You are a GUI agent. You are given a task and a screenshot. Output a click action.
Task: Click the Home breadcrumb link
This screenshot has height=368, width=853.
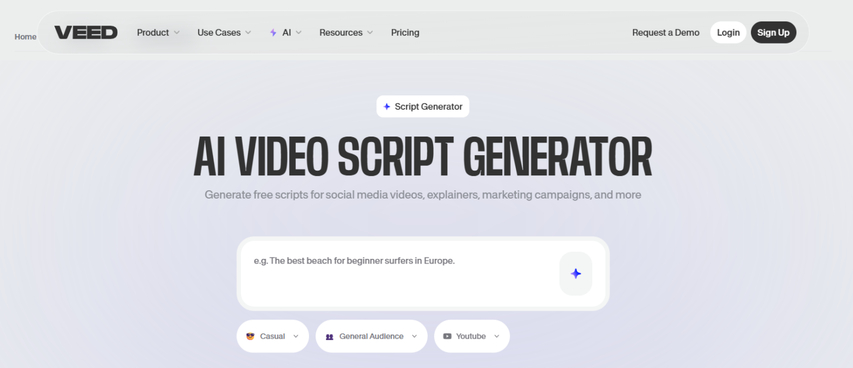(26, 37)
